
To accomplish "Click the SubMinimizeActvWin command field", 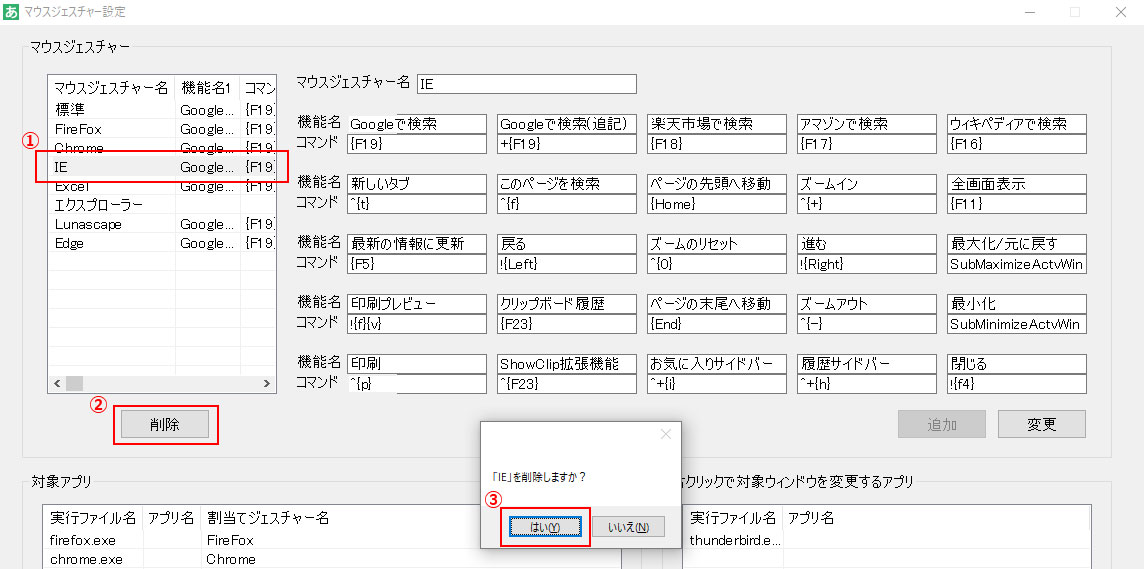I will click(1017, 324).
